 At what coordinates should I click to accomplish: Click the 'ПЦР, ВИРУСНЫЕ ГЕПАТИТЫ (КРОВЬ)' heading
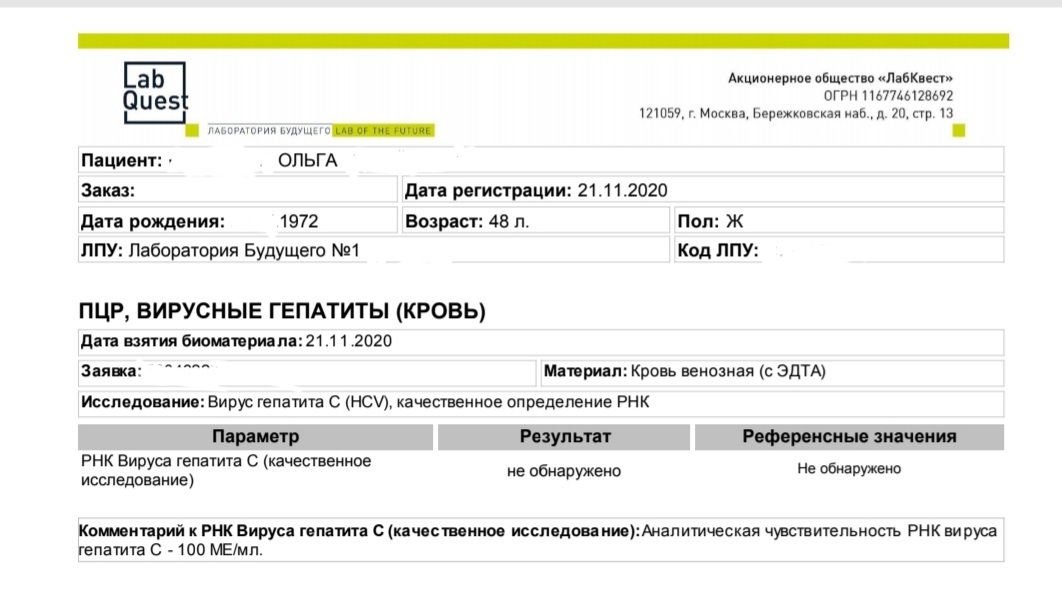click(282, 312)
